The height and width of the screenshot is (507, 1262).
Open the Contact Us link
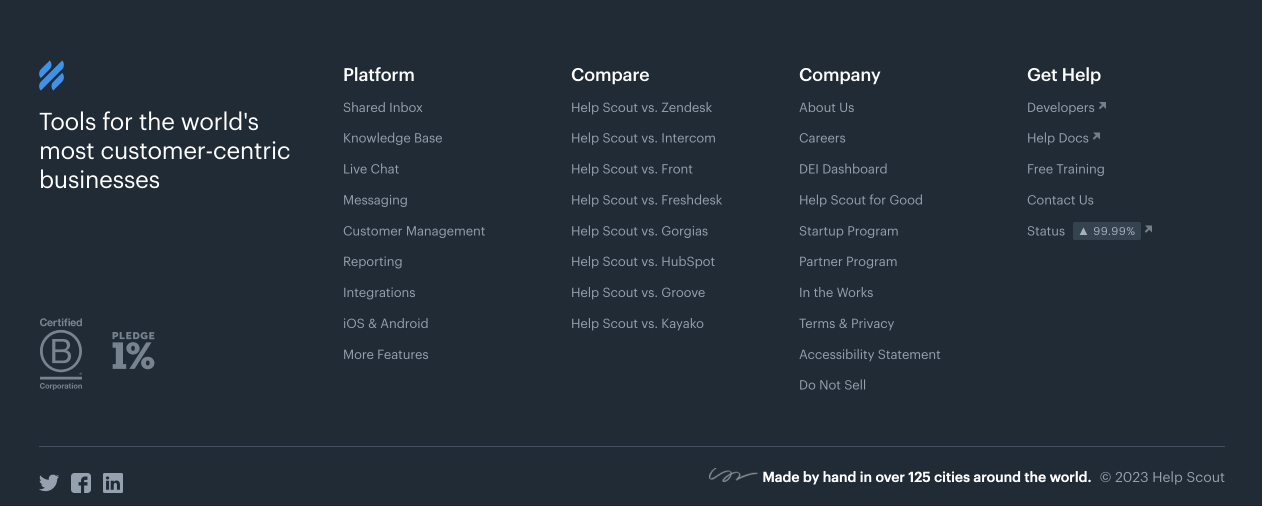click(x=1060, y=200)
